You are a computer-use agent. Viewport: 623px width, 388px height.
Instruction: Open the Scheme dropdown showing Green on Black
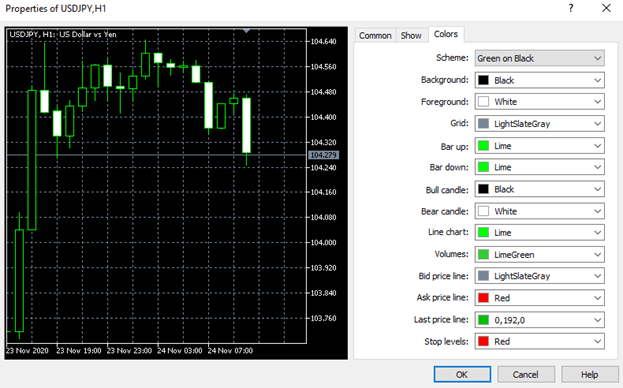(540, 58)
